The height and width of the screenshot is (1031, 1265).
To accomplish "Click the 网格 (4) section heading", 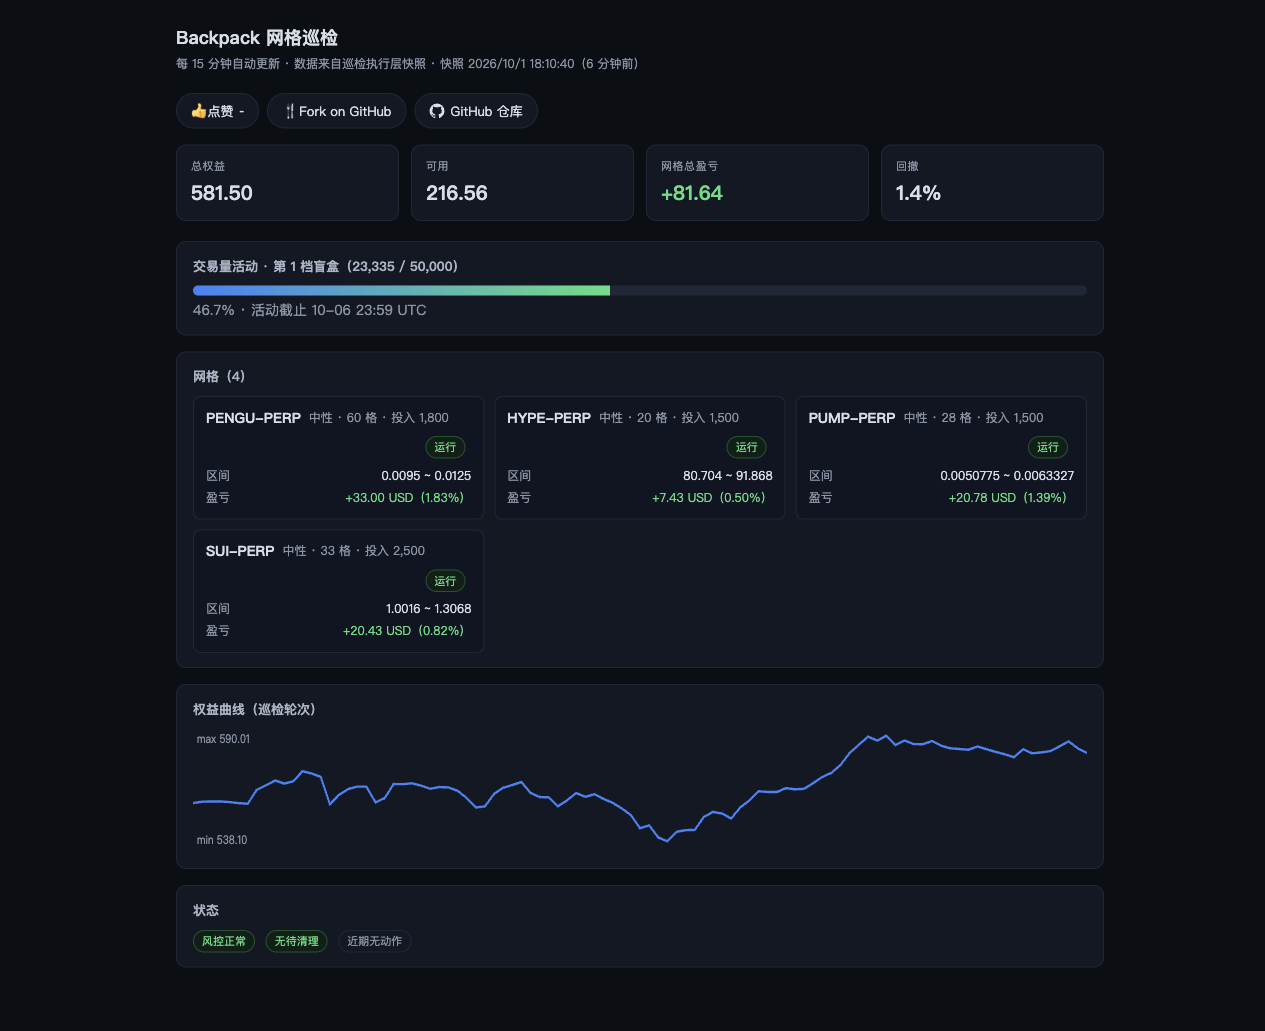I will pyautogui.click(x=219, y=376).
